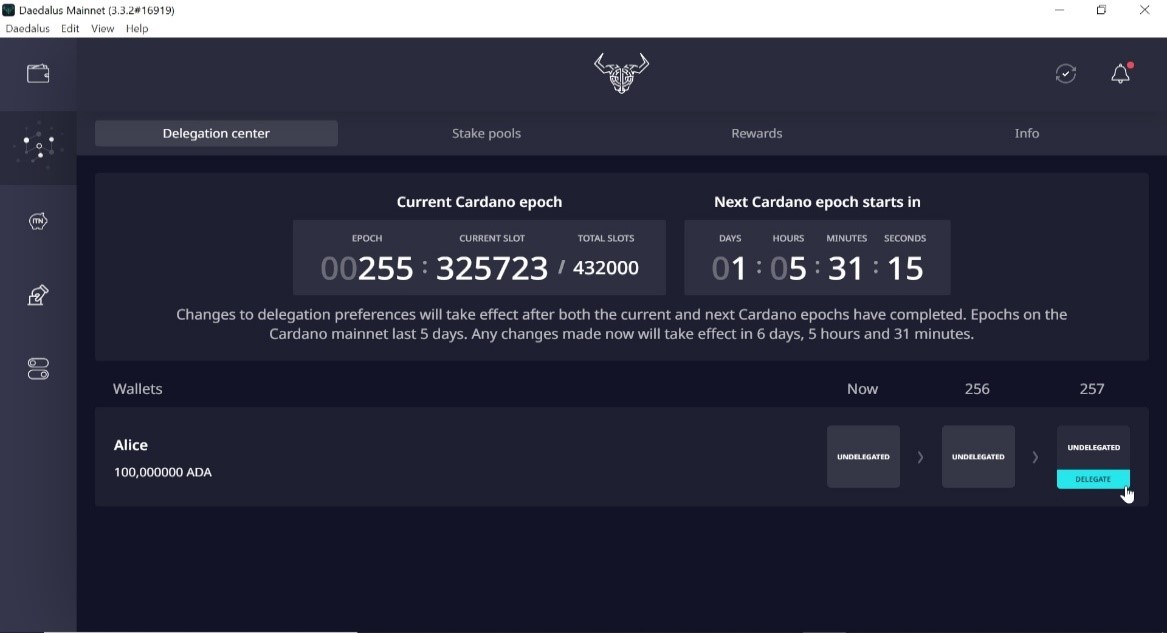Image resolution: width=1167 pixels, height=633 pixels.
Task: Click the Delegate button for Alice
Action: 1093,479
